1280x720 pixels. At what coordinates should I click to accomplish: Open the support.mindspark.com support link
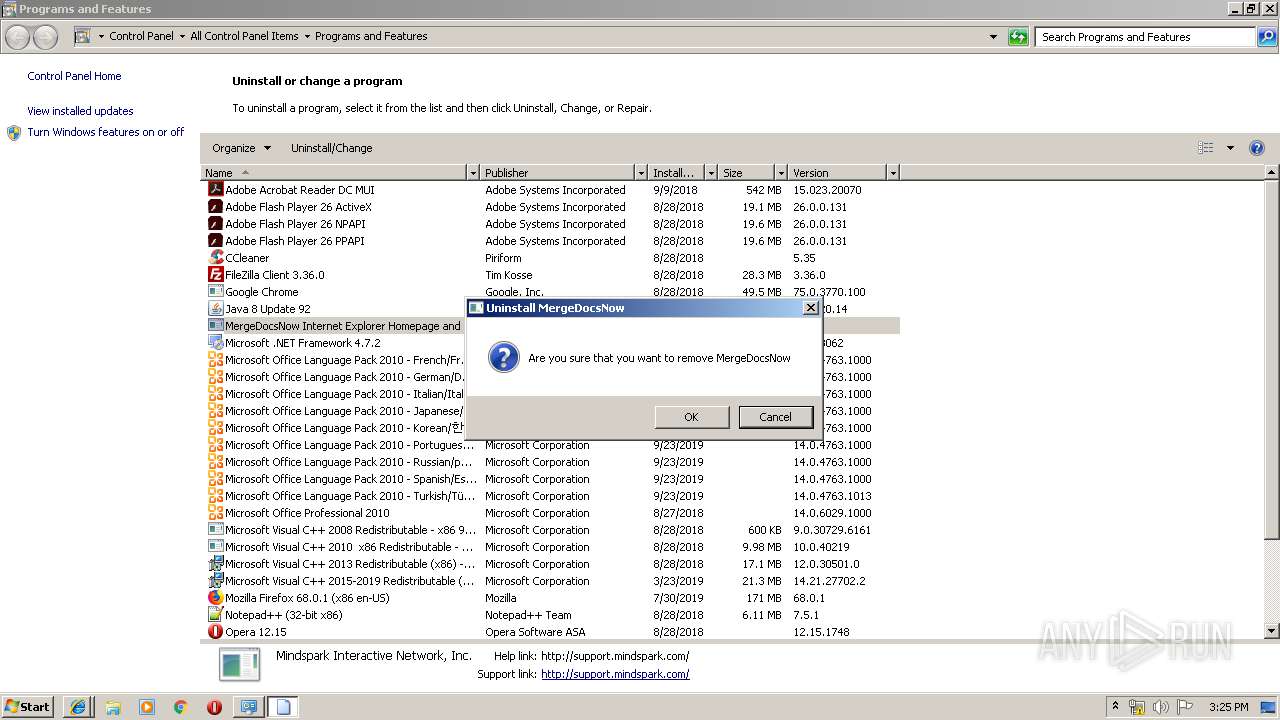[615, 674]
